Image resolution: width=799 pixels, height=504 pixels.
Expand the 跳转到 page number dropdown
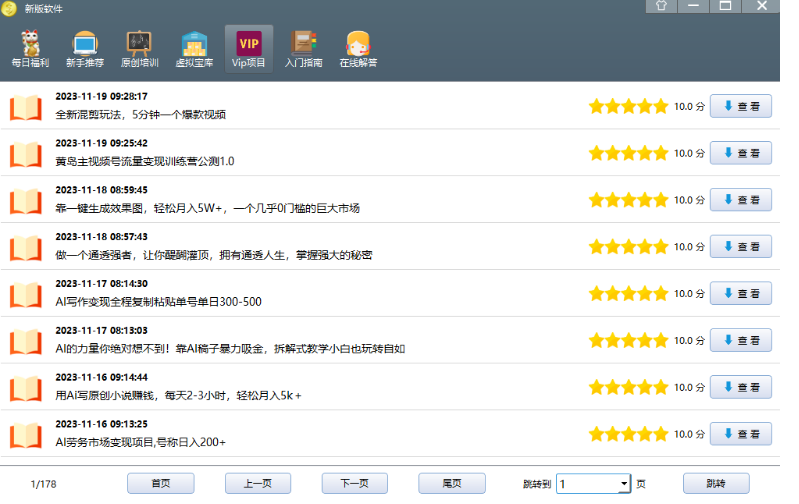pyautogui.click(x=624, y=484)
